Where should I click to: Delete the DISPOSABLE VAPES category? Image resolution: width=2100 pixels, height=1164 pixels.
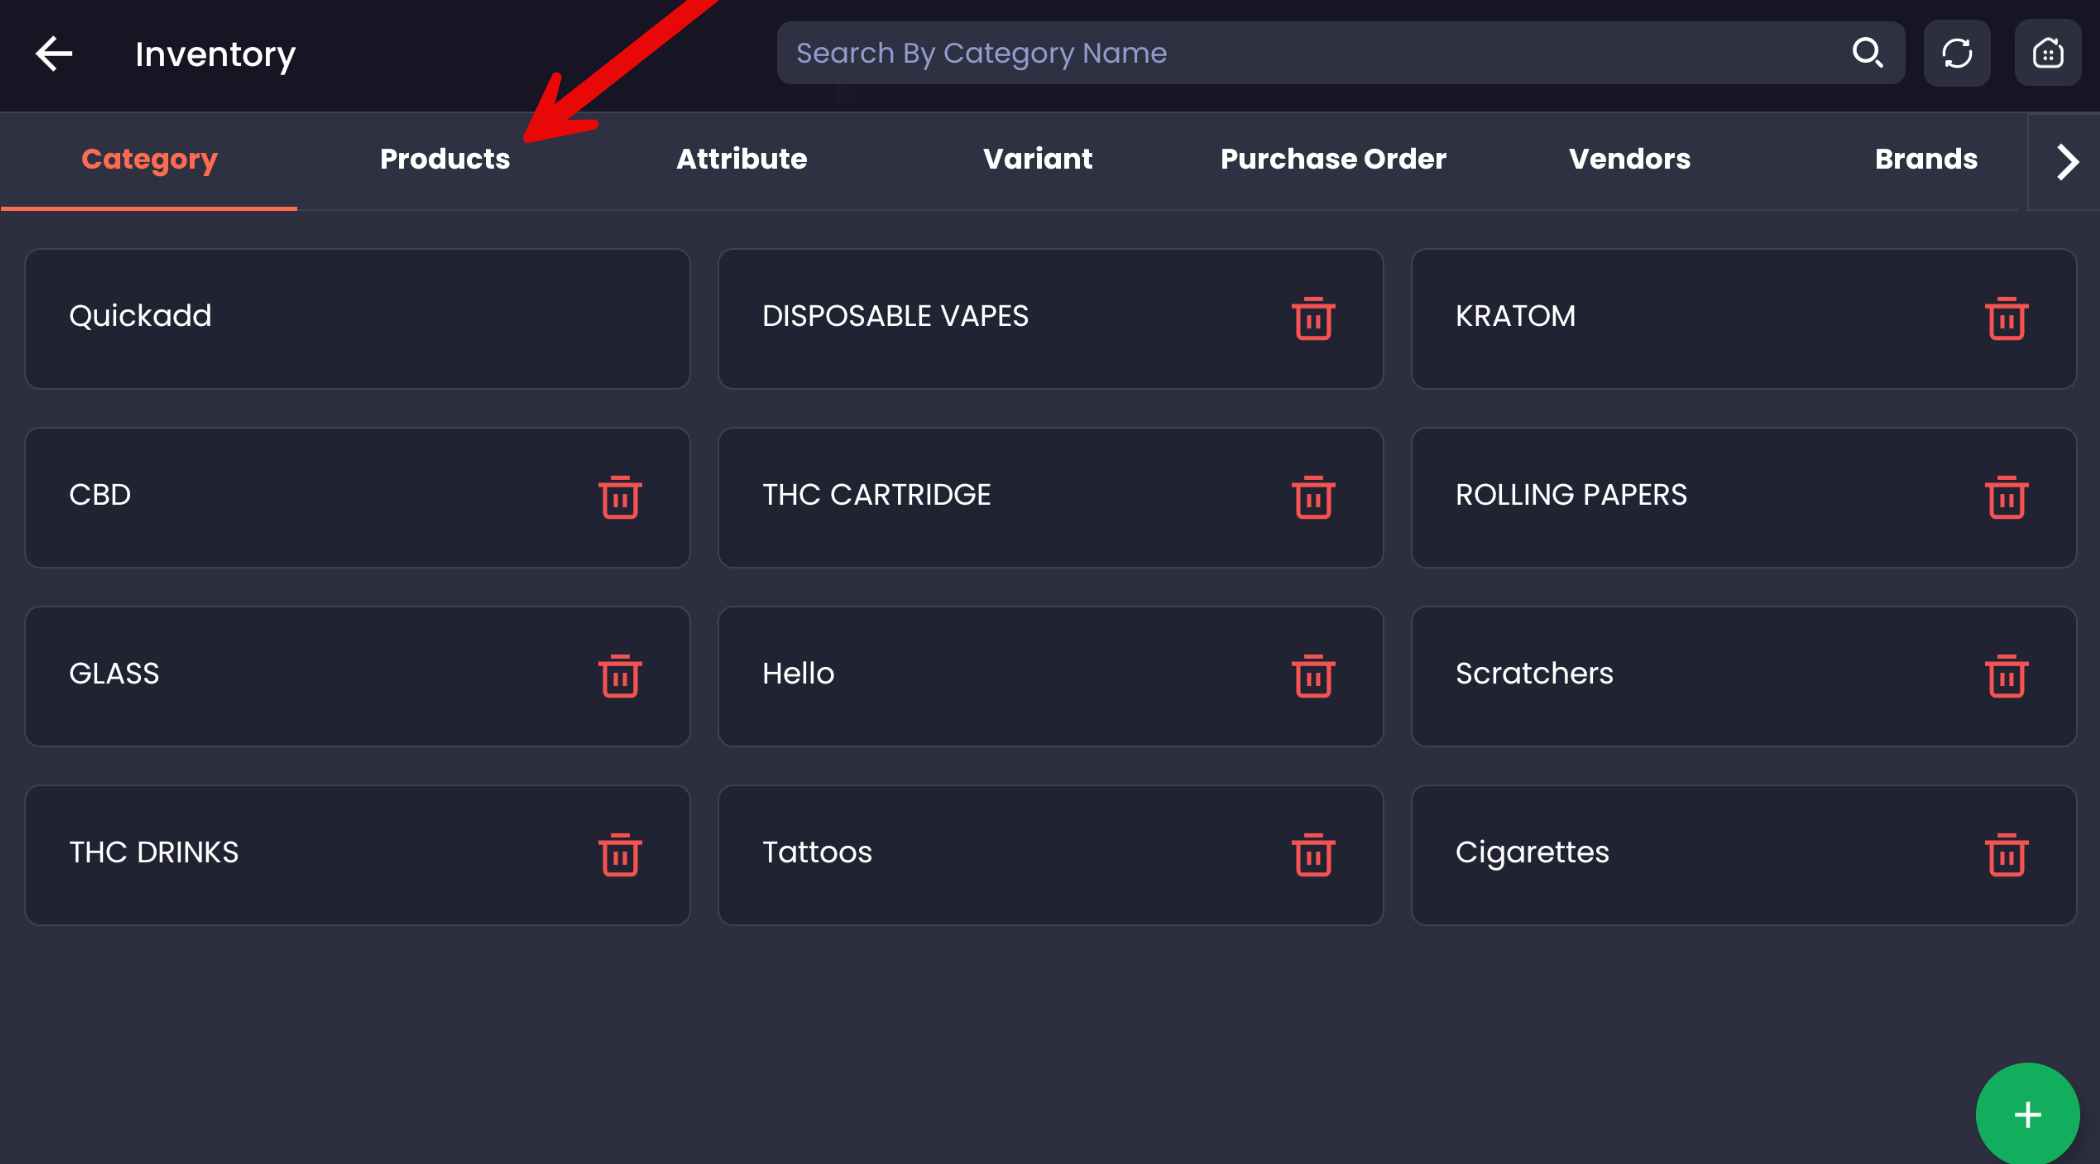(x=1313, y=319)
